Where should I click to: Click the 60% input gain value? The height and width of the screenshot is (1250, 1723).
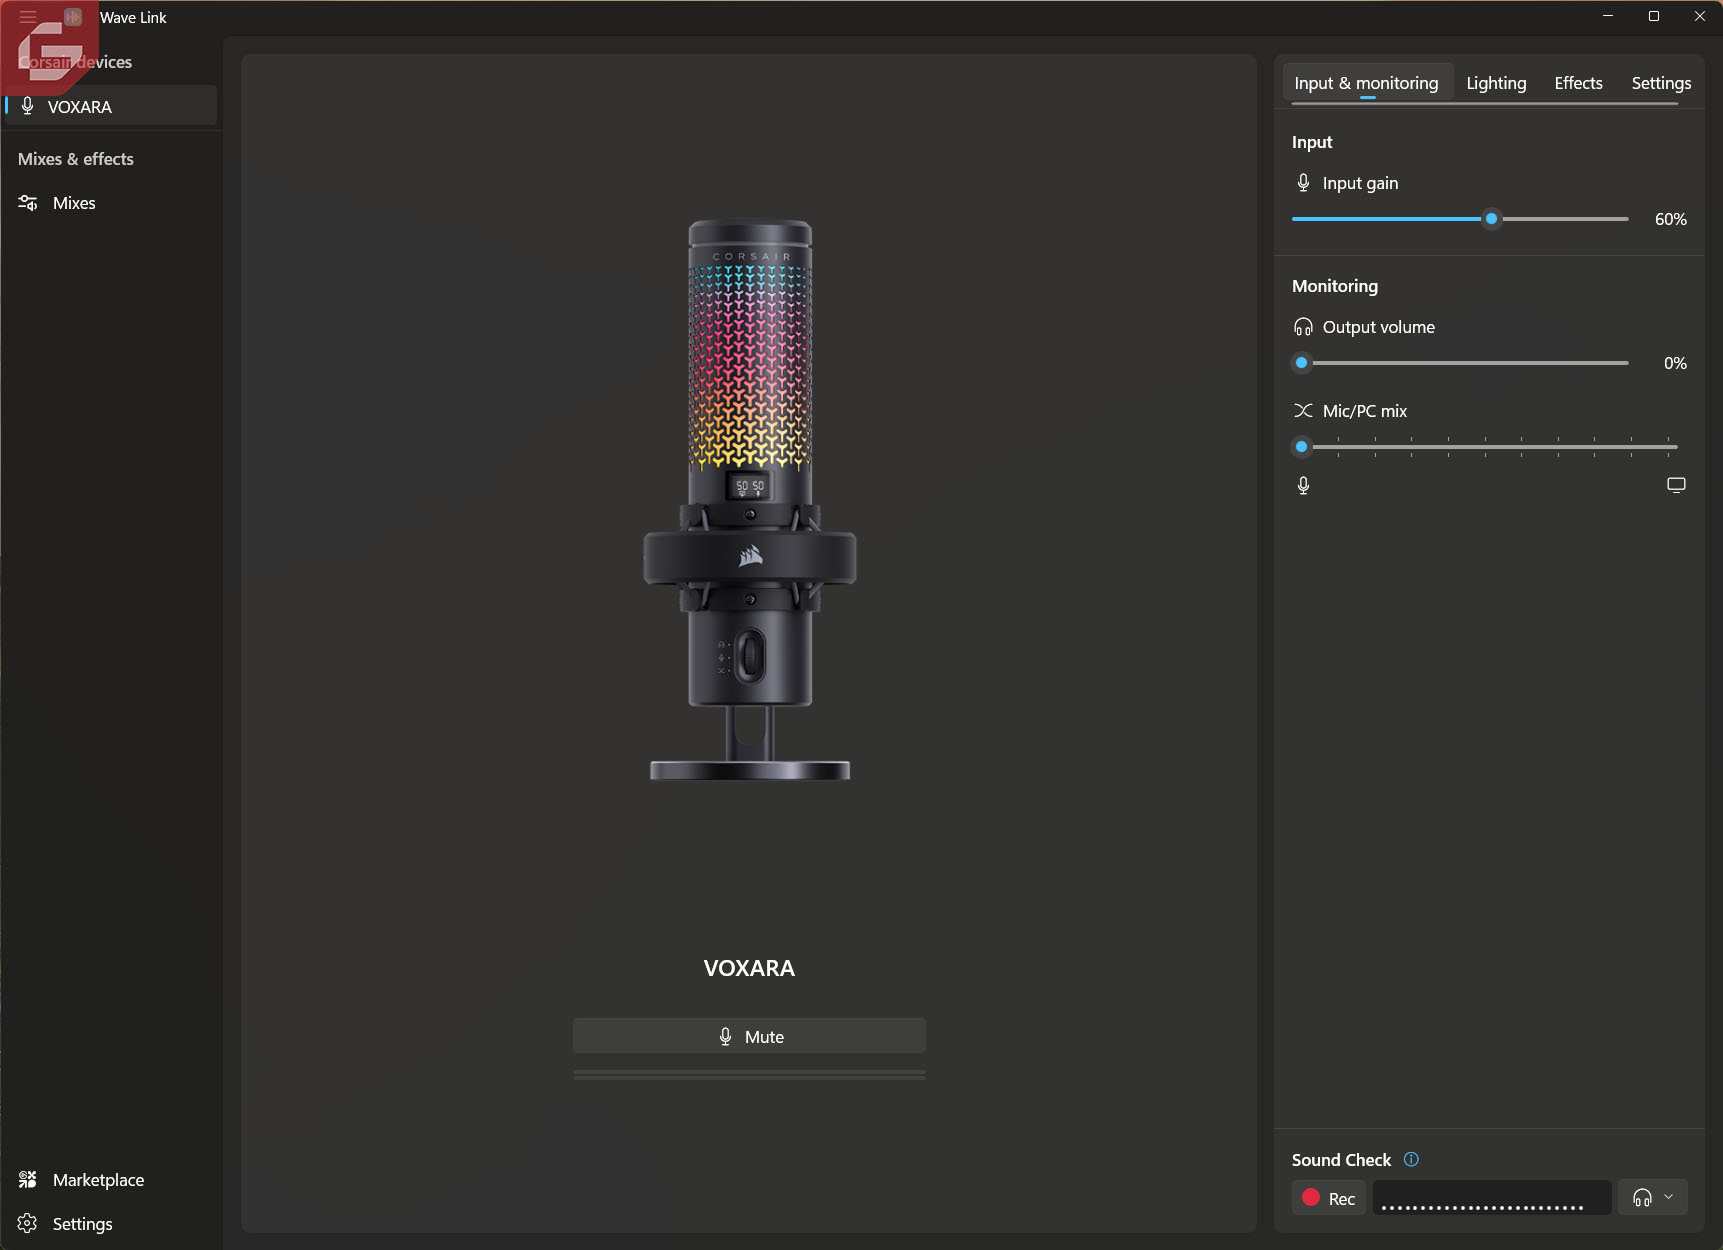(x=1670, y=219)
